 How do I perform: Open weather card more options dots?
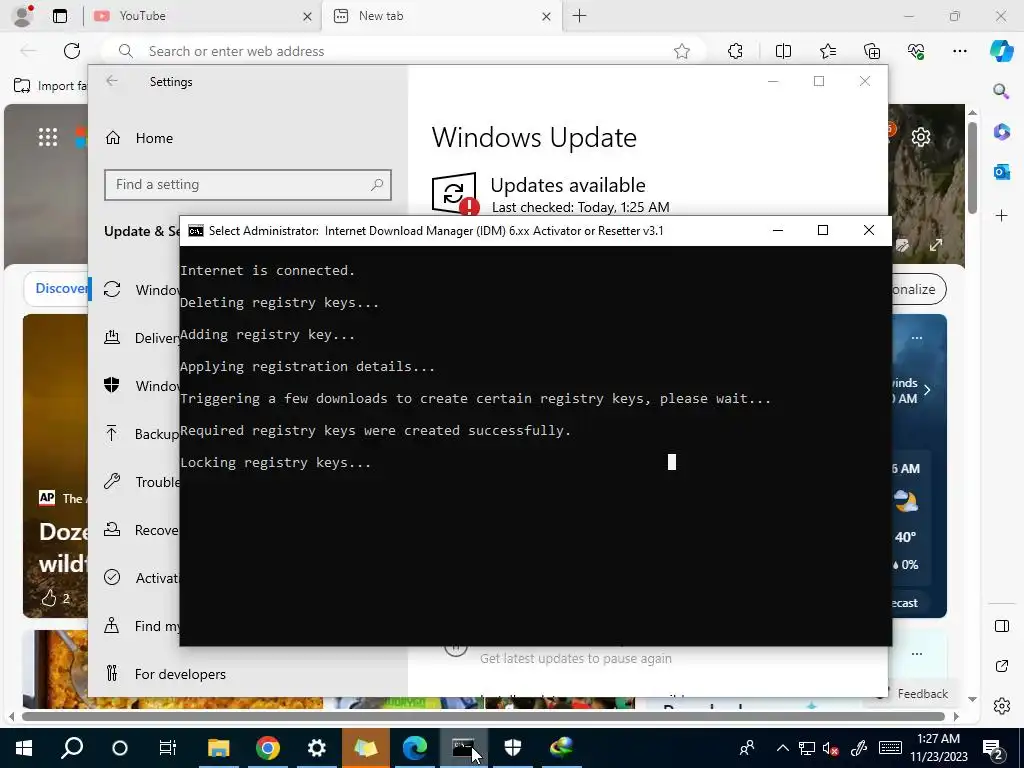point(917,338)
